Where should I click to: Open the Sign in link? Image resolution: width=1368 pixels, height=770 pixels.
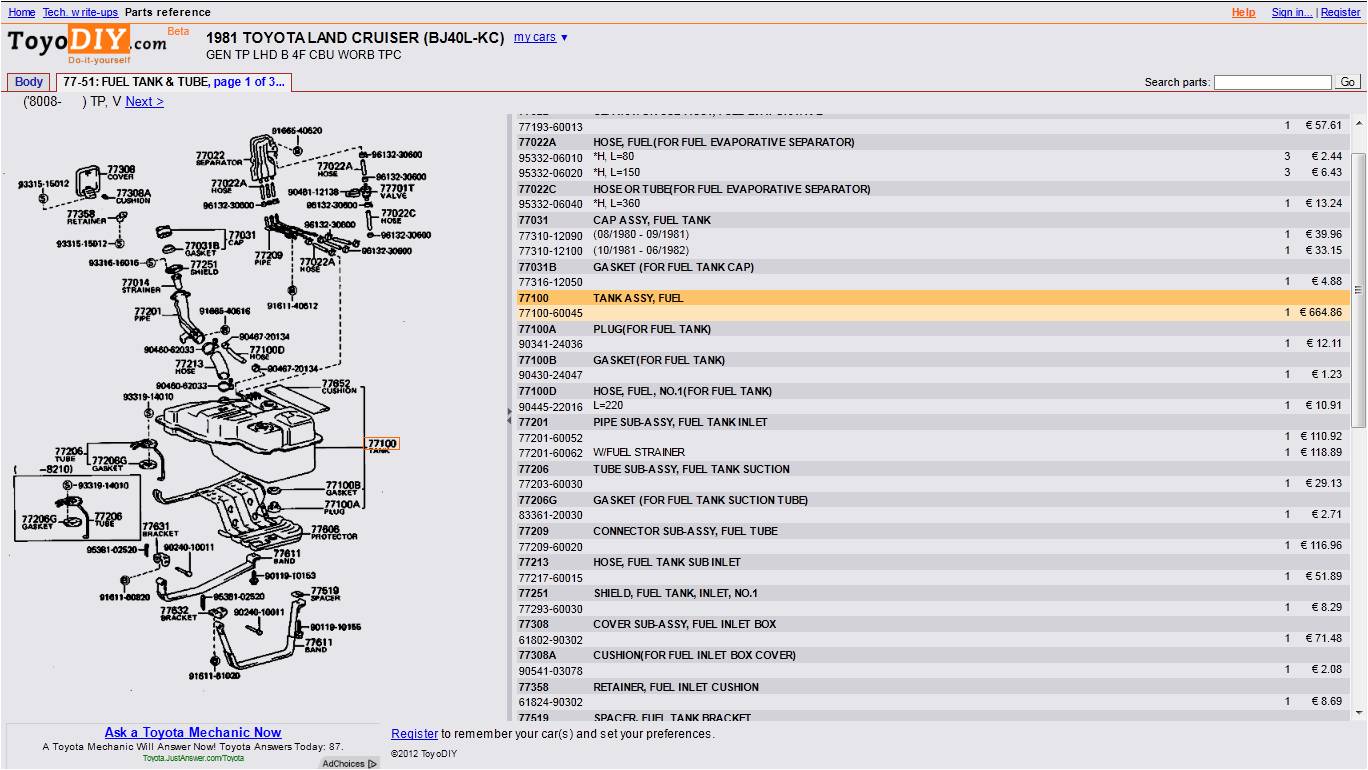point(1292,12)
